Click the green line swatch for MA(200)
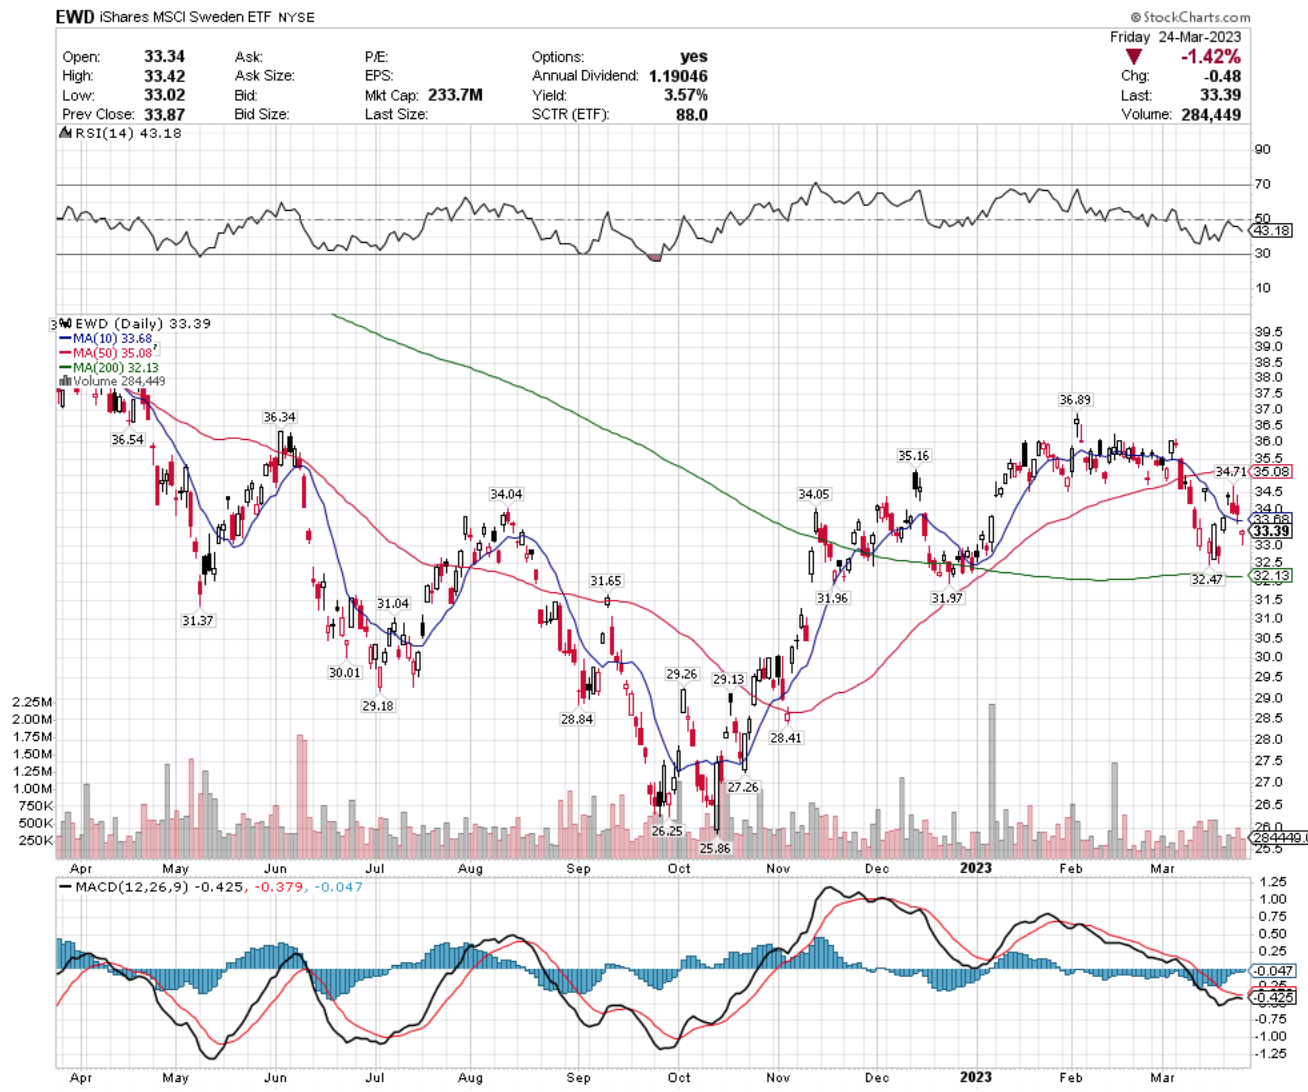 (x=66, y=368)
